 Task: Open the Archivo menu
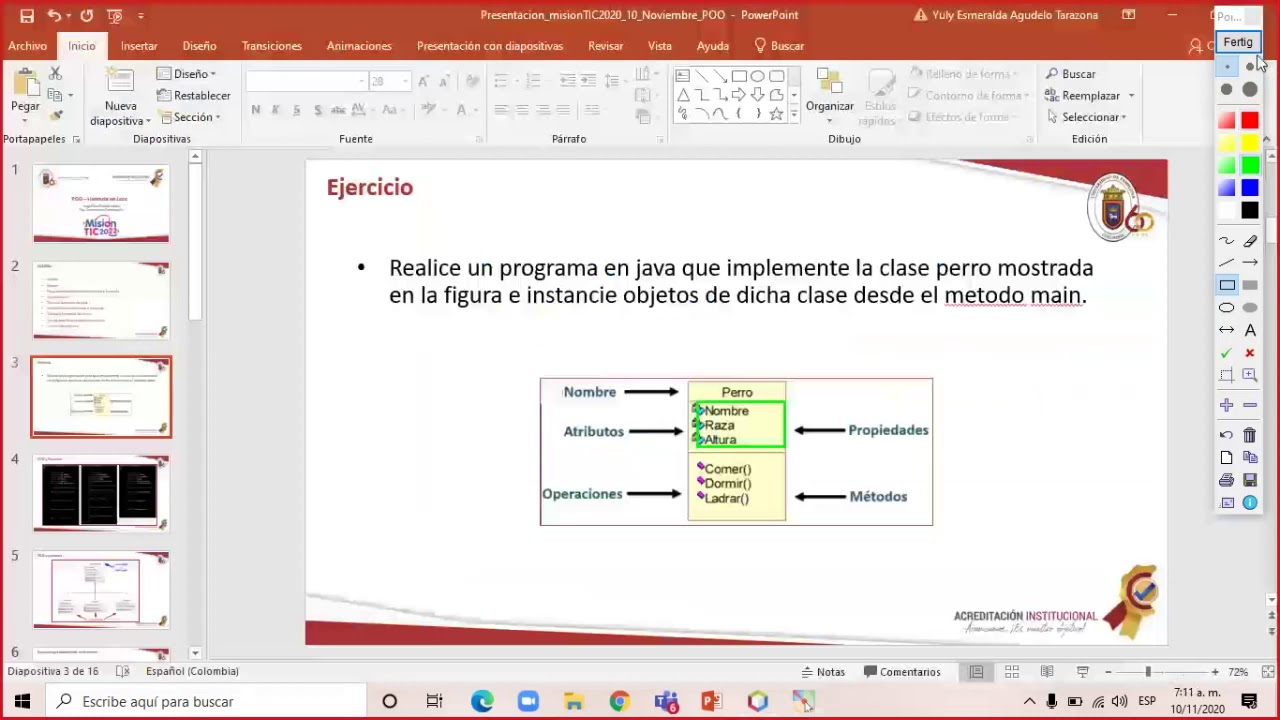28,46
